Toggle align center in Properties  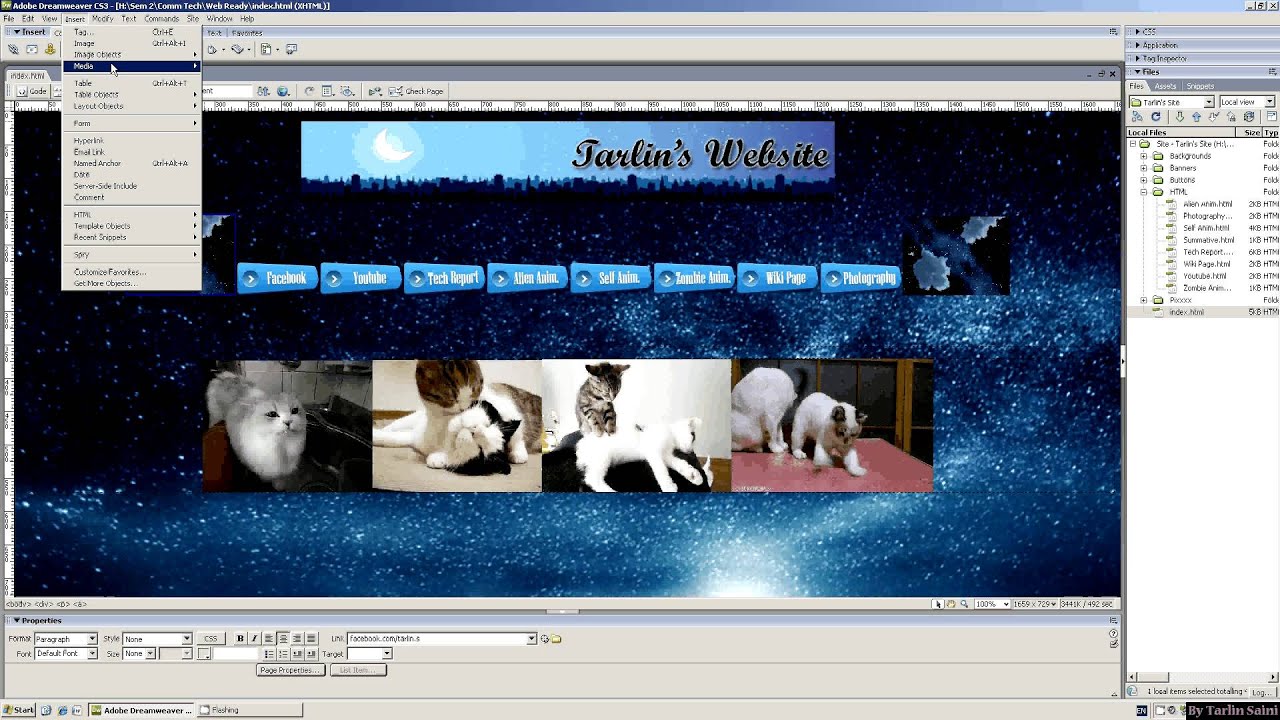point(283,639)
